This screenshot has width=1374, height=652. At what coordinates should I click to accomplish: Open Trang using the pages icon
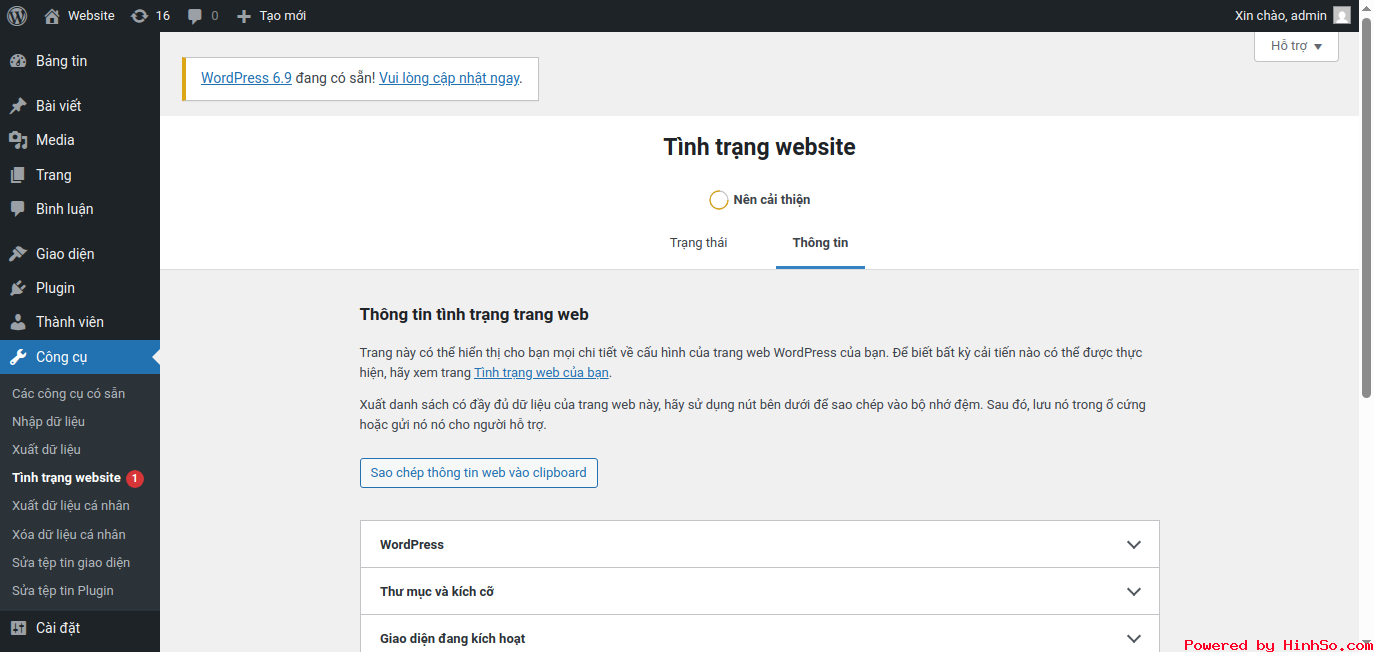coord(21,174)
